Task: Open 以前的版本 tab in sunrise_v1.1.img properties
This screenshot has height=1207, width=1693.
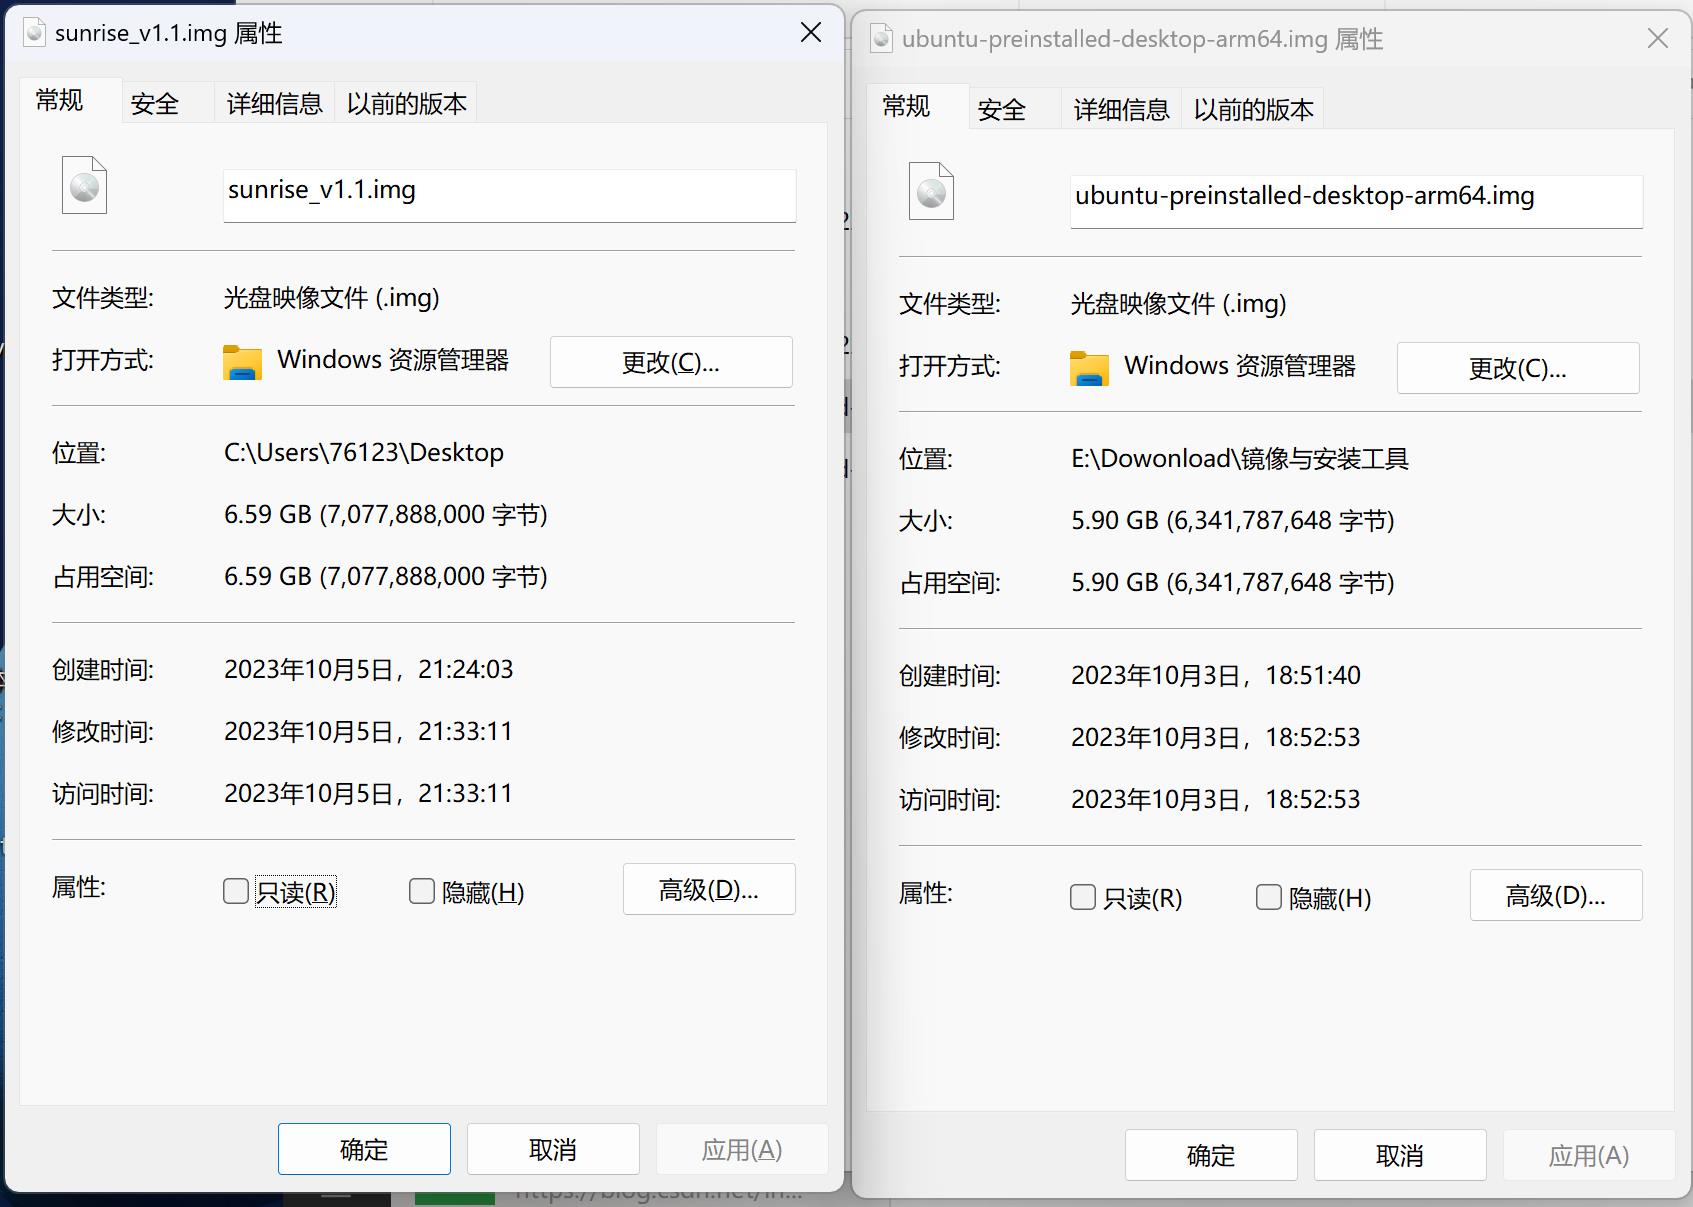Action: pyautogui.click(x=406, y=104)
